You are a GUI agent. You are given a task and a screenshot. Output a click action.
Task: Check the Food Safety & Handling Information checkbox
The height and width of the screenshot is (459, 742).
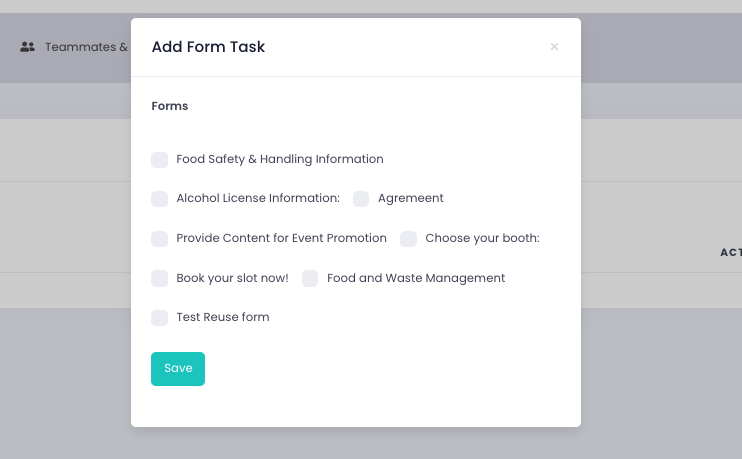pyautogui.click(x=160, y=160)
